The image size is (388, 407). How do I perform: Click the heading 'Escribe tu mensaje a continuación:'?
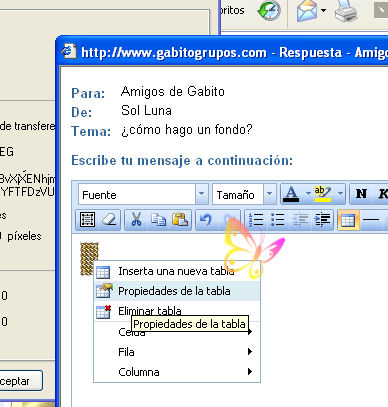(182, 160)
